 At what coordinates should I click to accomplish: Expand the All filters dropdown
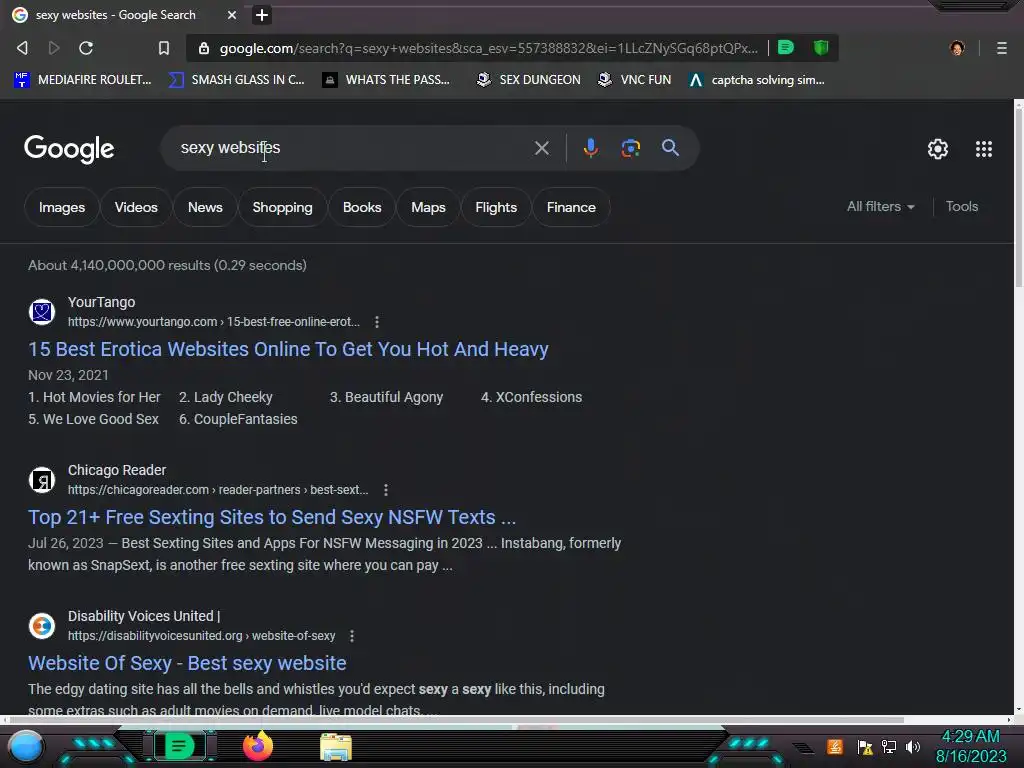pos(880,206)
